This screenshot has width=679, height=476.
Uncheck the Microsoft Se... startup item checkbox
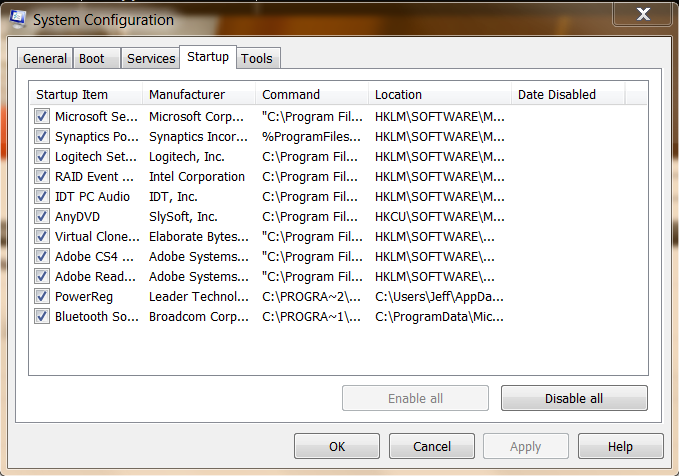pos(42,116)
